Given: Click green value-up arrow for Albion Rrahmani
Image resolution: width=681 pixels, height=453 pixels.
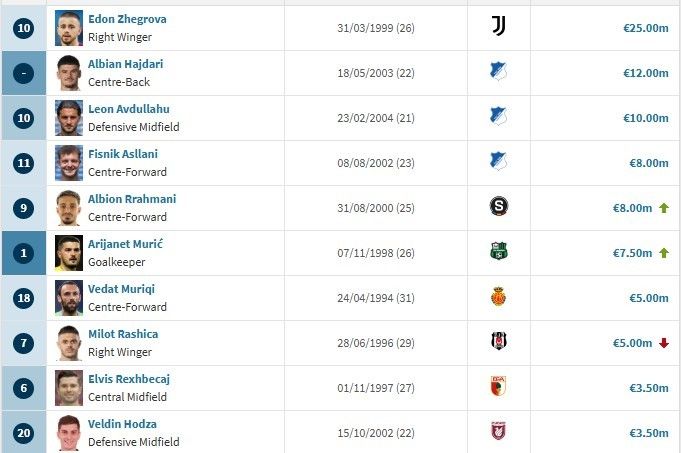Looking at the screenshot, I should pos(663,208).
